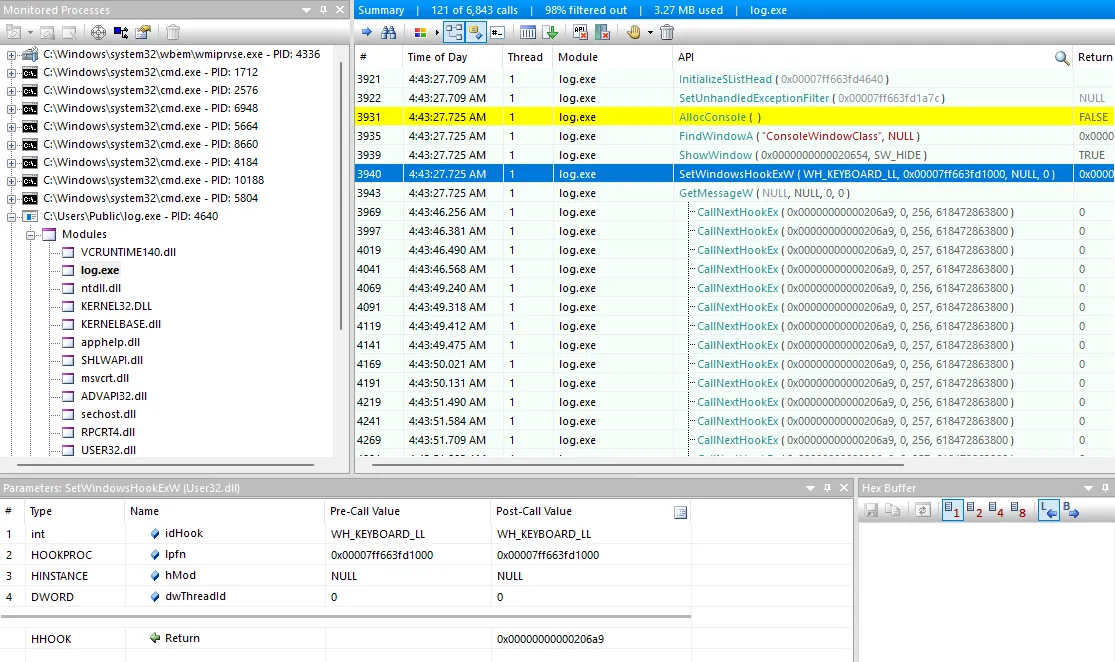The width and height of the screenshot is (1115, 662).
Task: Click the columns icon in summary toolbar
Action: click(528, 32)
